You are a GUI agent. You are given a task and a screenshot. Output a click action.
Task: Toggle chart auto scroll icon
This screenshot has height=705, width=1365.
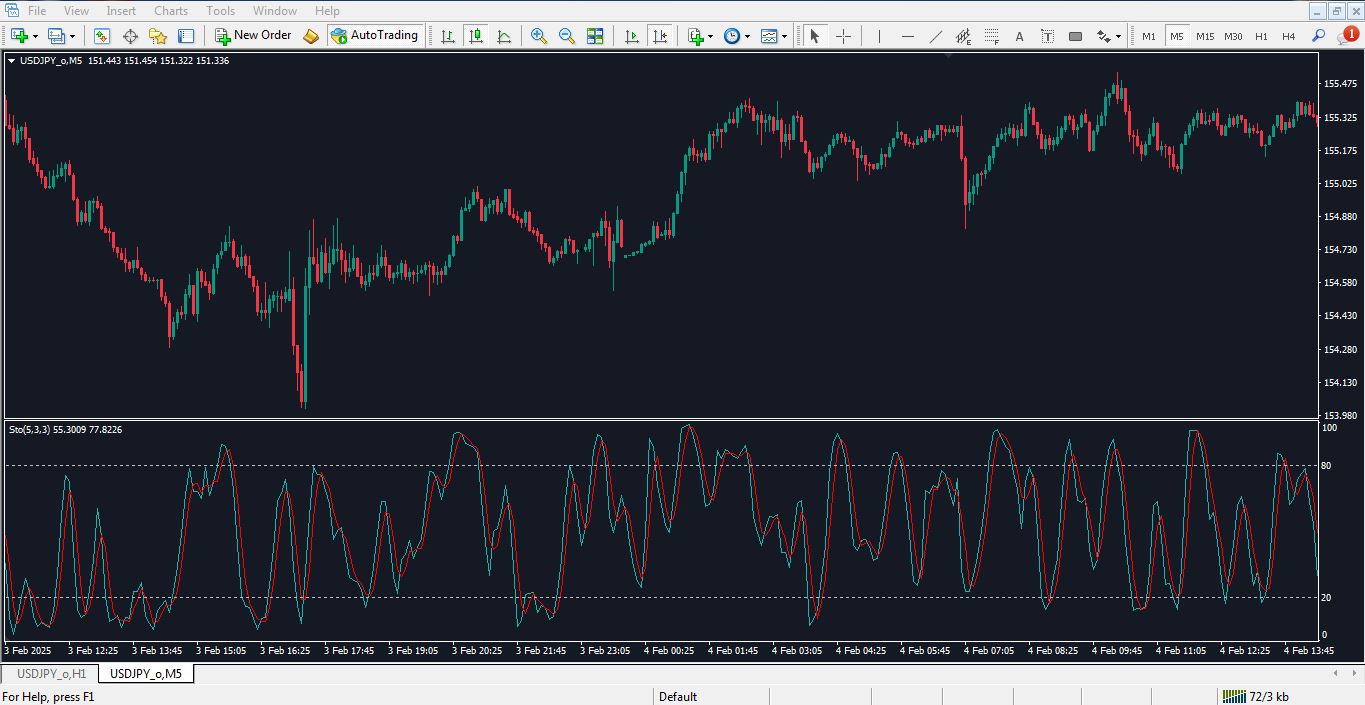coord(632,36)
